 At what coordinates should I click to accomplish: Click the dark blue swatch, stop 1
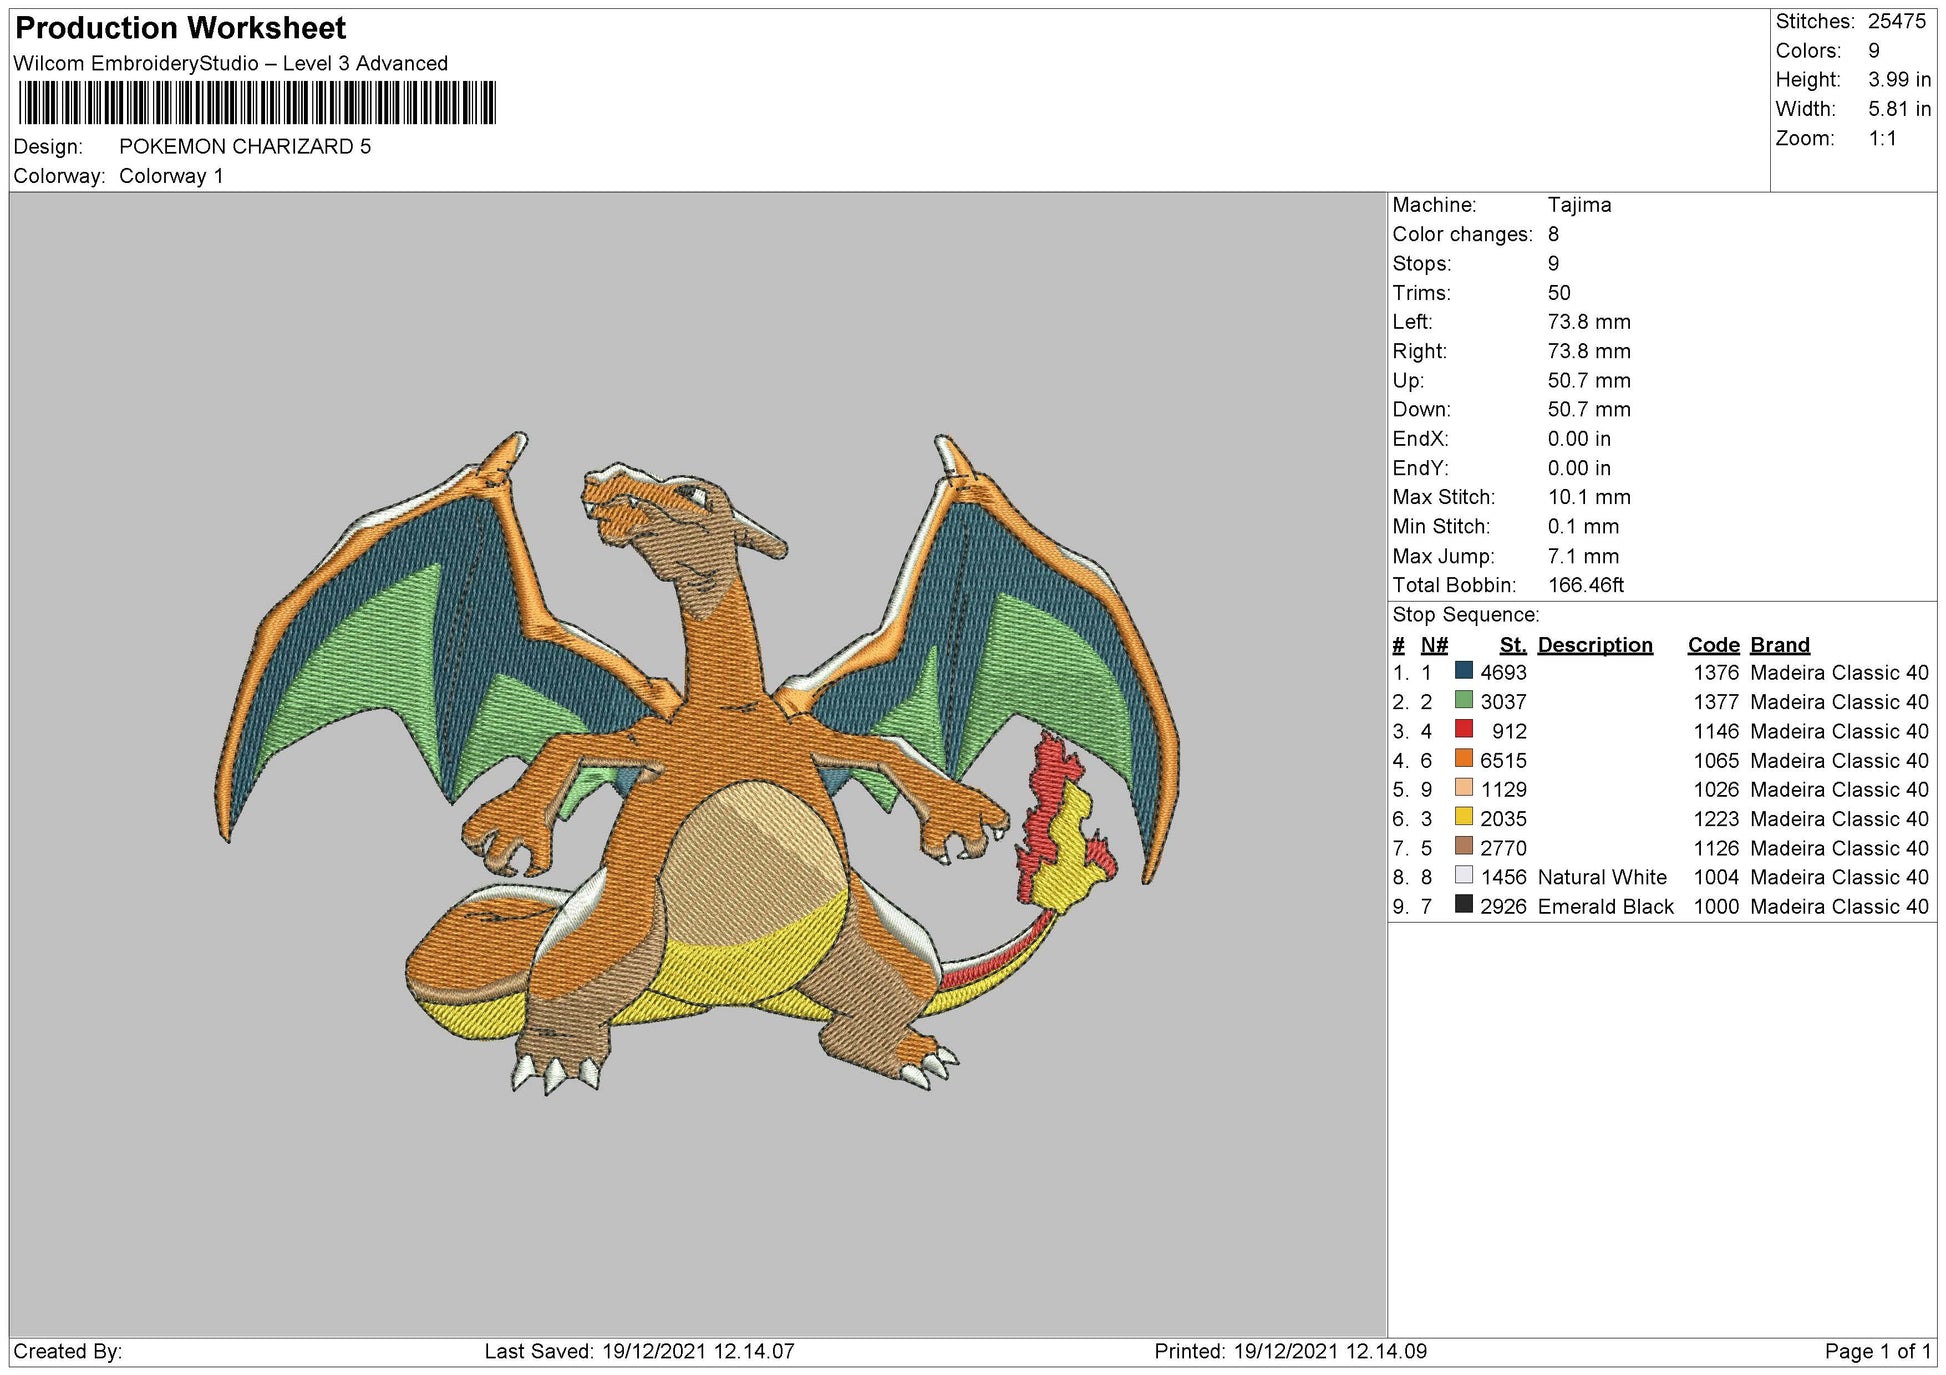(x=1464, y=671)
